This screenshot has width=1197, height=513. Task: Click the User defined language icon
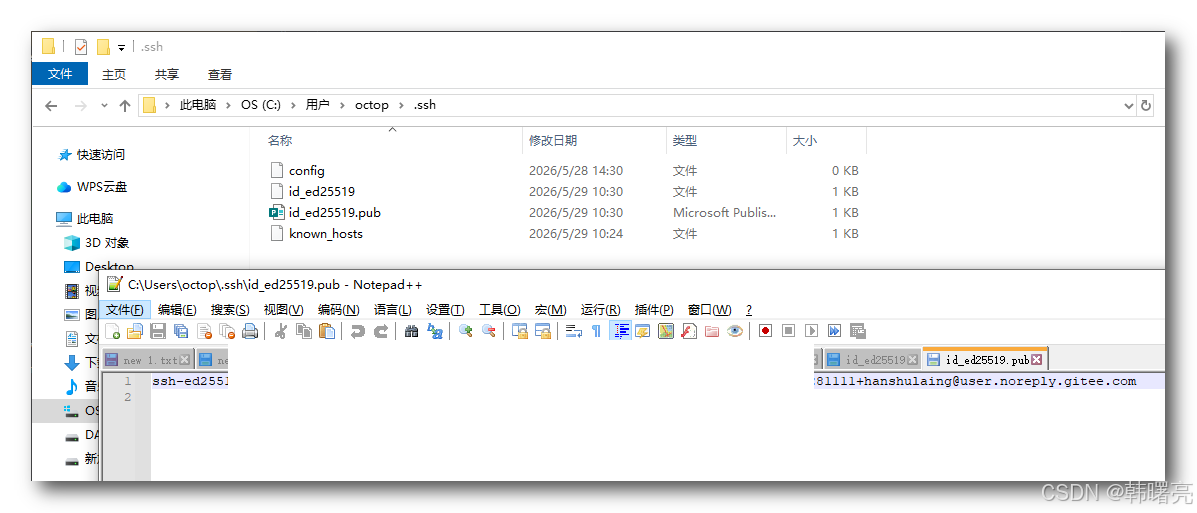(643, 331)
